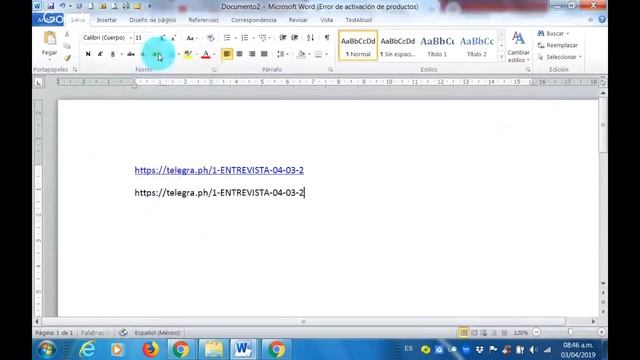
Task: Expand the Styles gallery more arrow
Action: [502, 58]
